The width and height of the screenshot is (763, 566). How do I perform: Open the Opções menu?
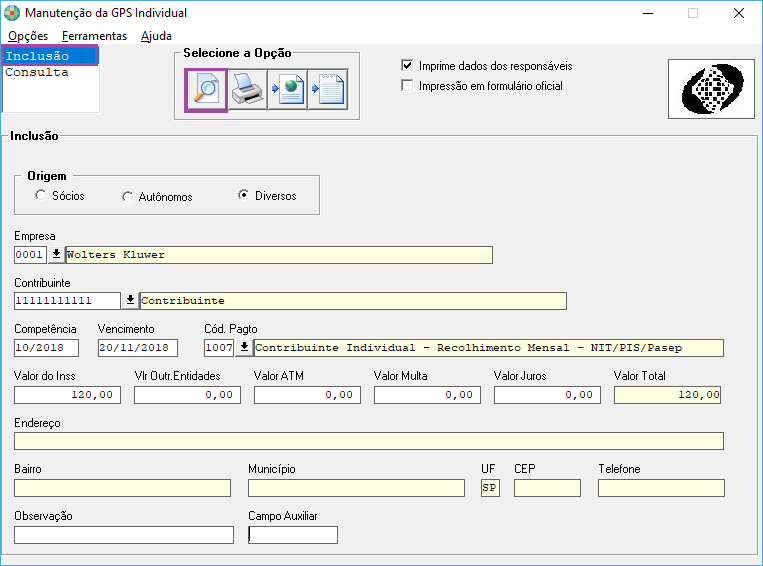click(28, 36)
